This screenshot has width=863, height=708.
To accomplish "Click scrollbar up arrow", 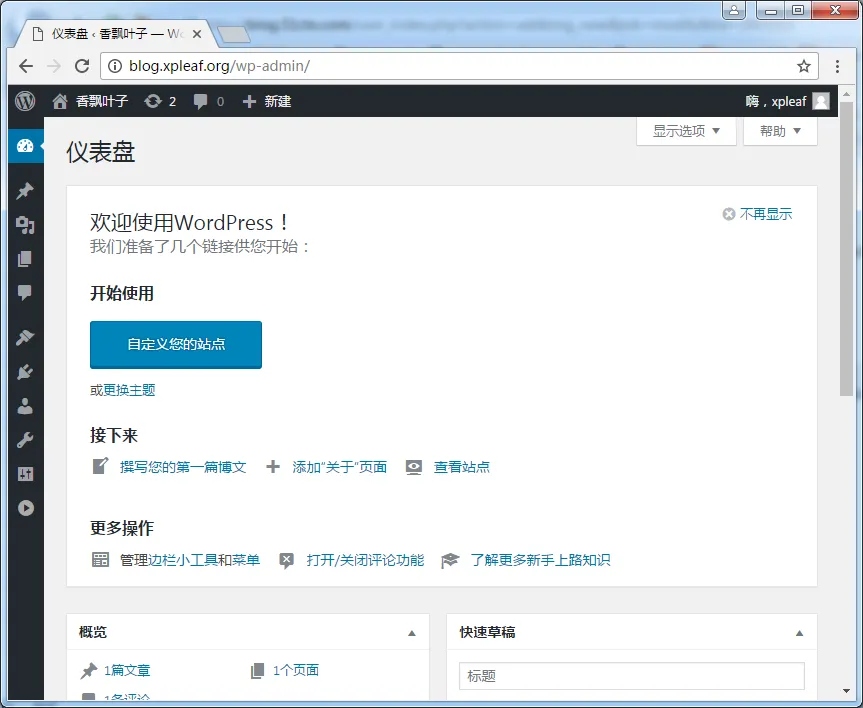I will pyautogui.click(x=846, y=94).
